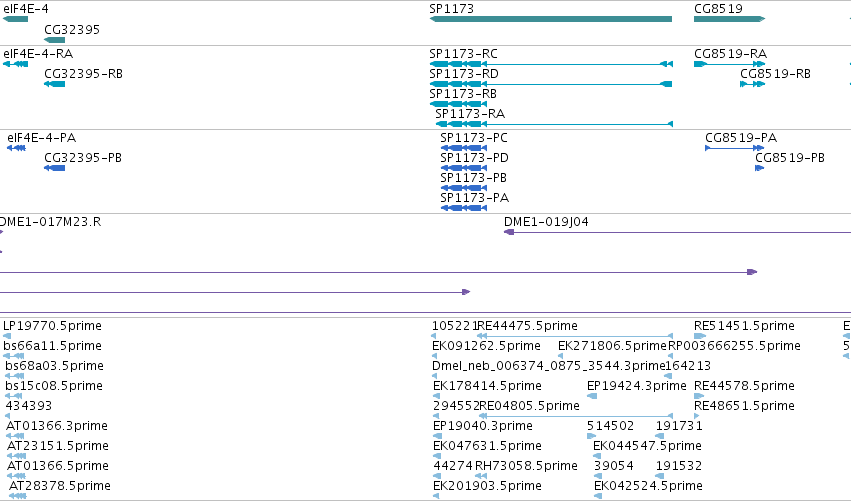This screenshot has height=501, width=851.
Task: Select EP19040.3prime EST label
Action: (482, 426)
